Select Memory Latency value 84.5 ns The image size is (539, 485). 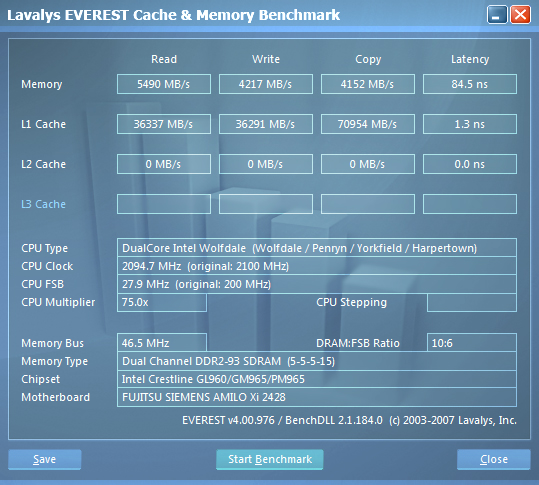pyautogui.click(x=470, y=84)
